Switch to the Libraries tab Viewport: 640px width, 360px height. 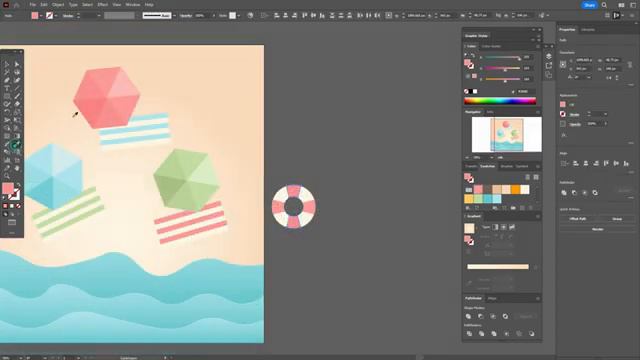click(588, 30)
